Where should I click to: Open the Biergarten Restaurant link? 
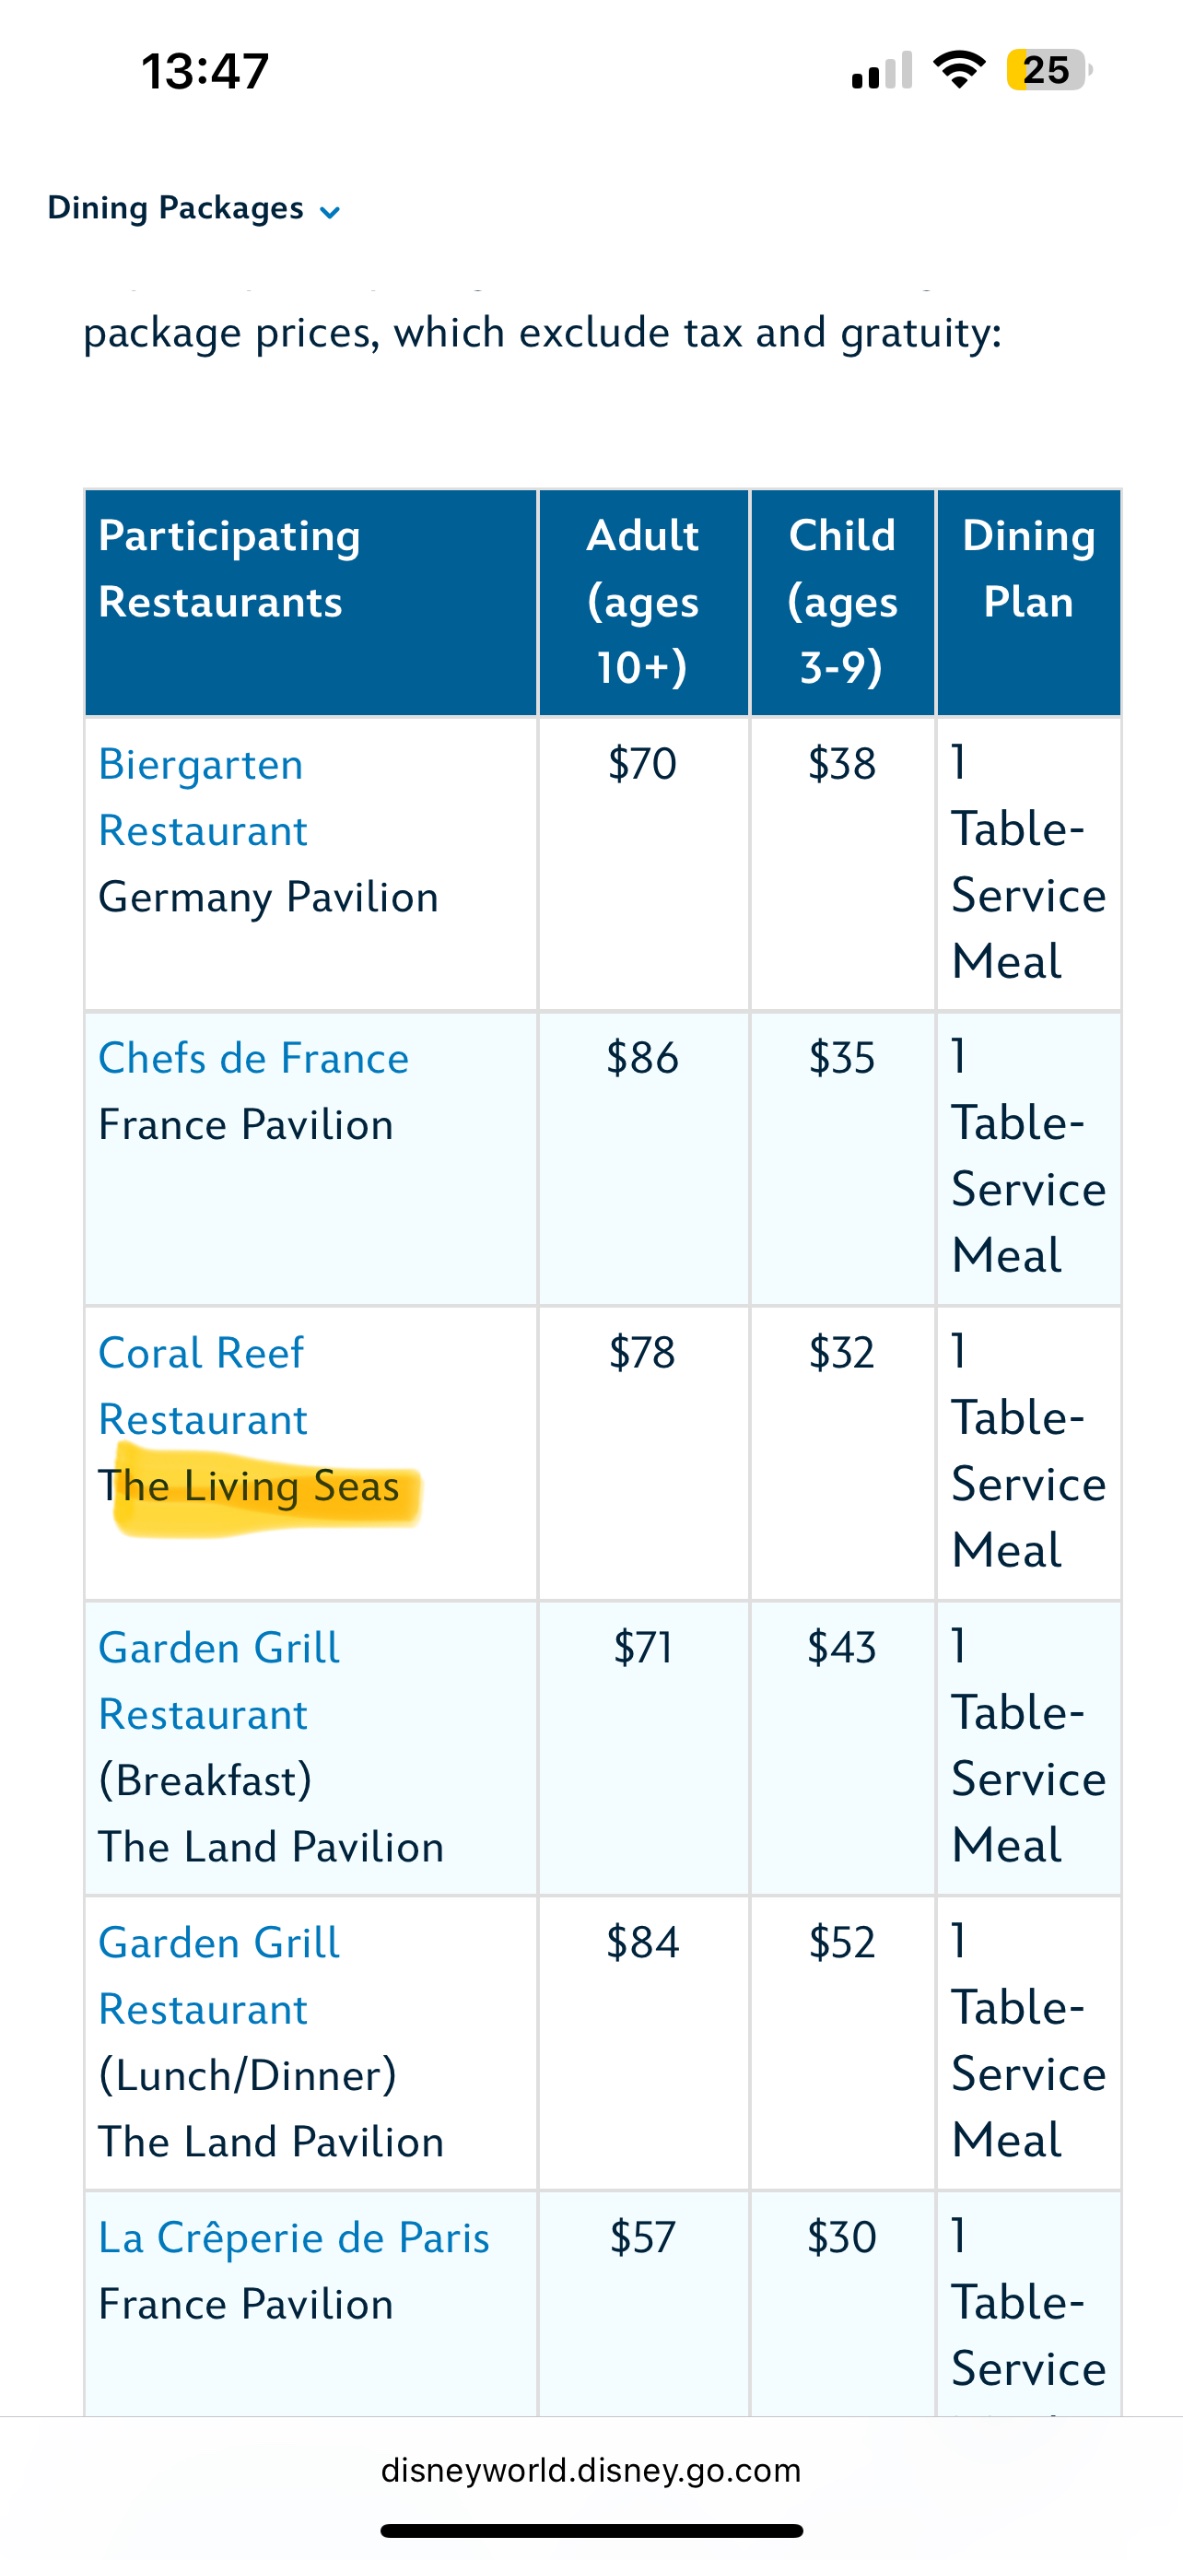(202, 797)
